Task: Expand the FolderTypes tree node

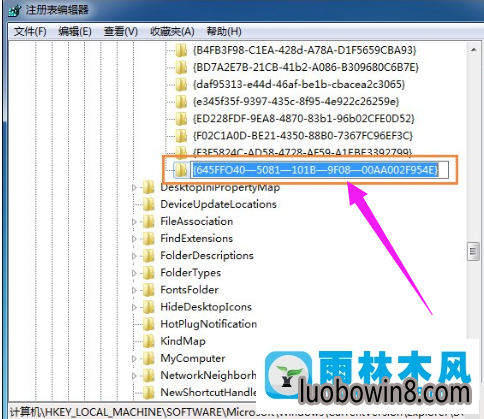Action: 134,273
